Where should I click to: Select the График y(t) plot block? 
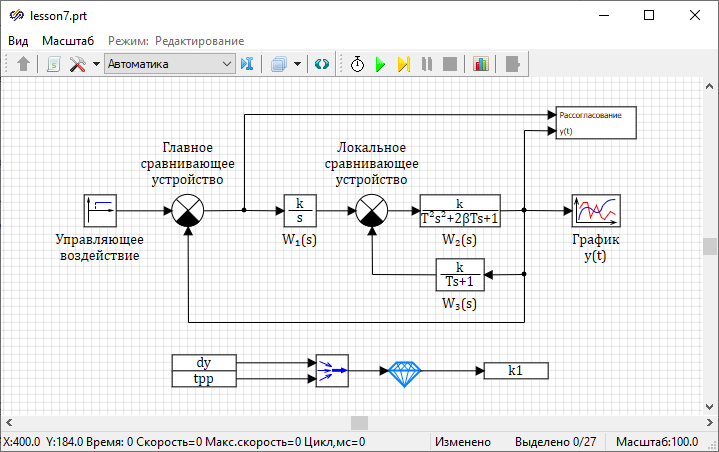[596, 211]
